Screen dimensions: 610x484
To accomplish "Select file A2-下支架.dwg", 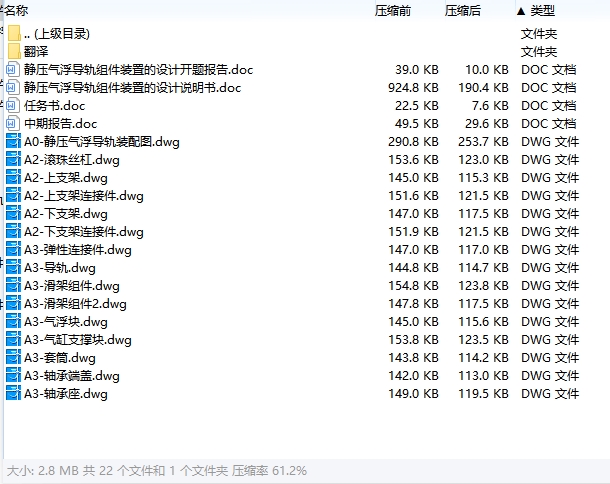I will click(66, 214).
